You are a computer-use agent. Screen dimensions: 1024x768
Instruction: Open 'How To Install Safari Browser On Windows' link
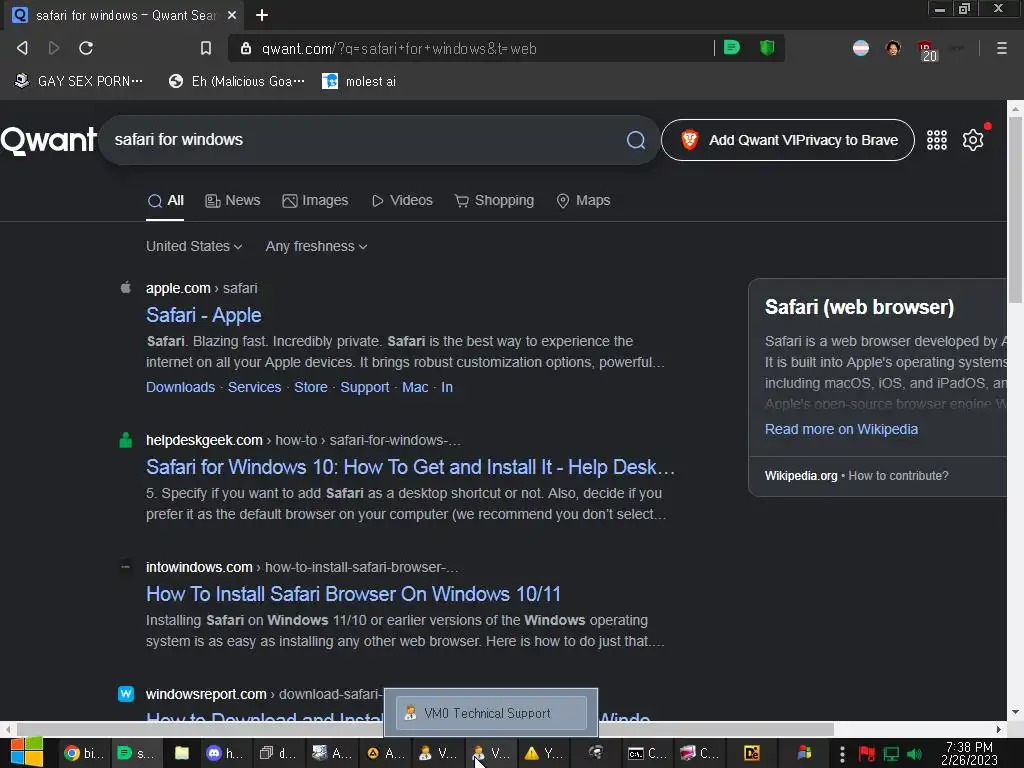tap(353, 594)
